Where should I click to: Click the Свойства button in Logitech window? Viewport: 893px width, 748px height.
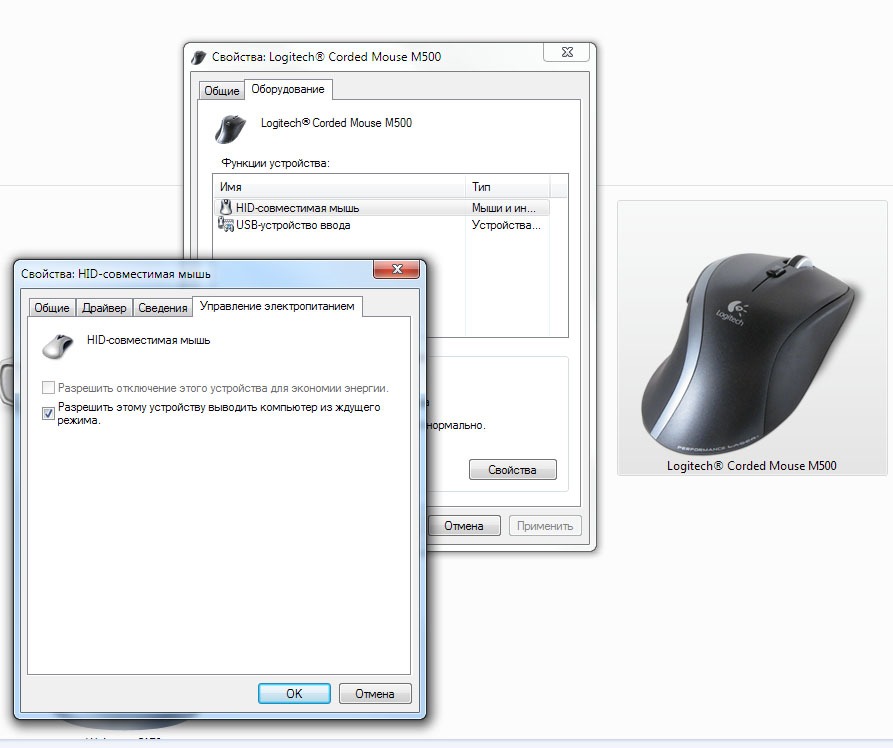click(513, 469)
